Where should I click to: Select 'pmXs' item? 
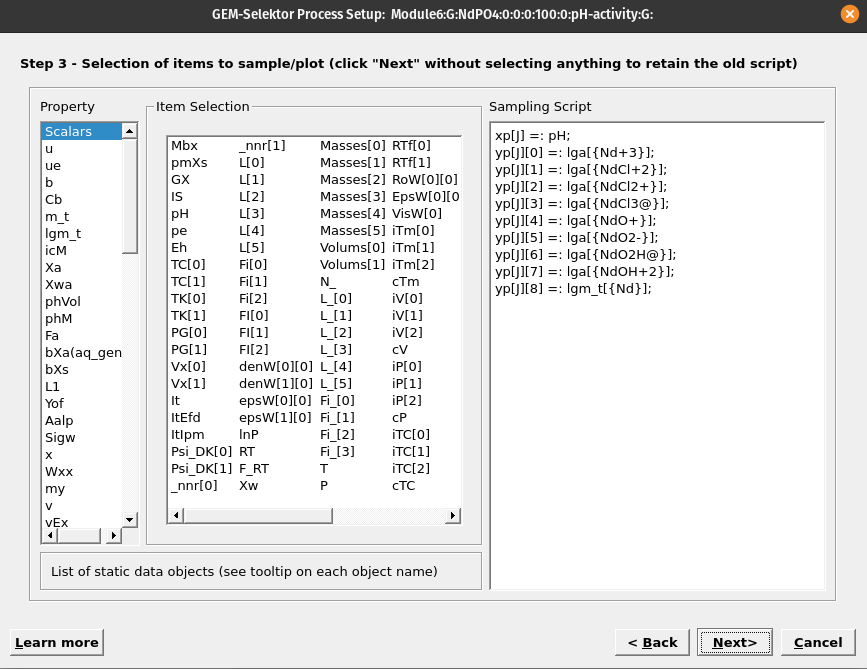(x=189, y=163)
